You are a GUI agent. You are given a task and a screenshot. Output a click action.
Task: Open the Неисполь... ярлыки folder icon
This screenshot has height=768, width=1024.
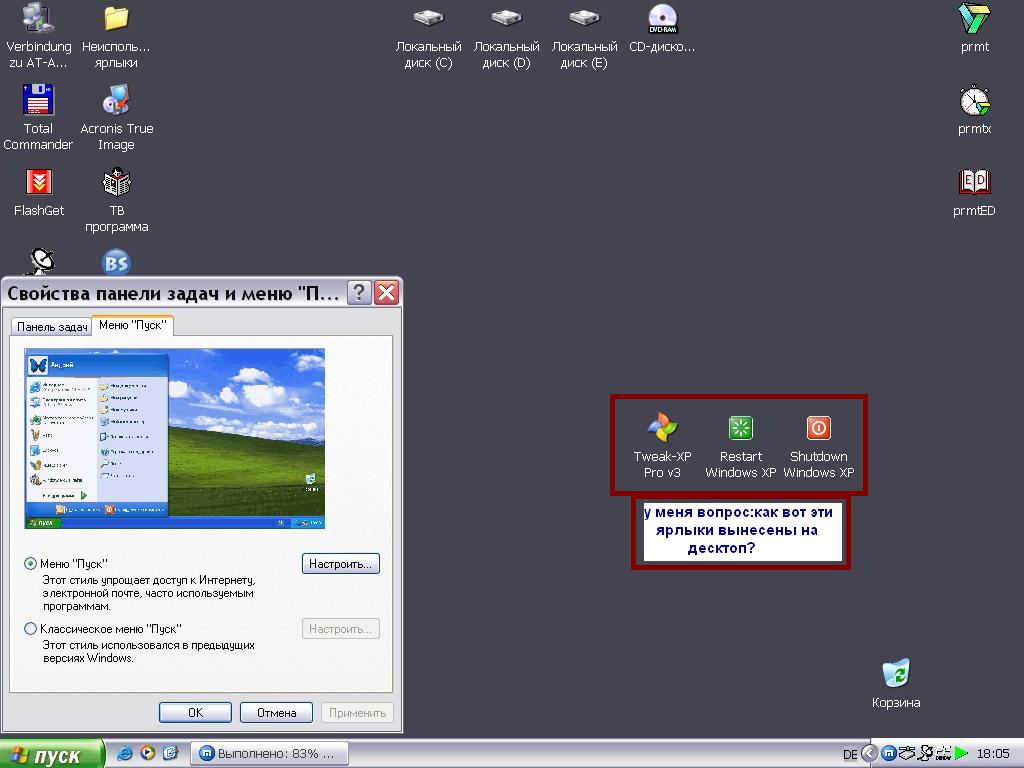point(116,36)
